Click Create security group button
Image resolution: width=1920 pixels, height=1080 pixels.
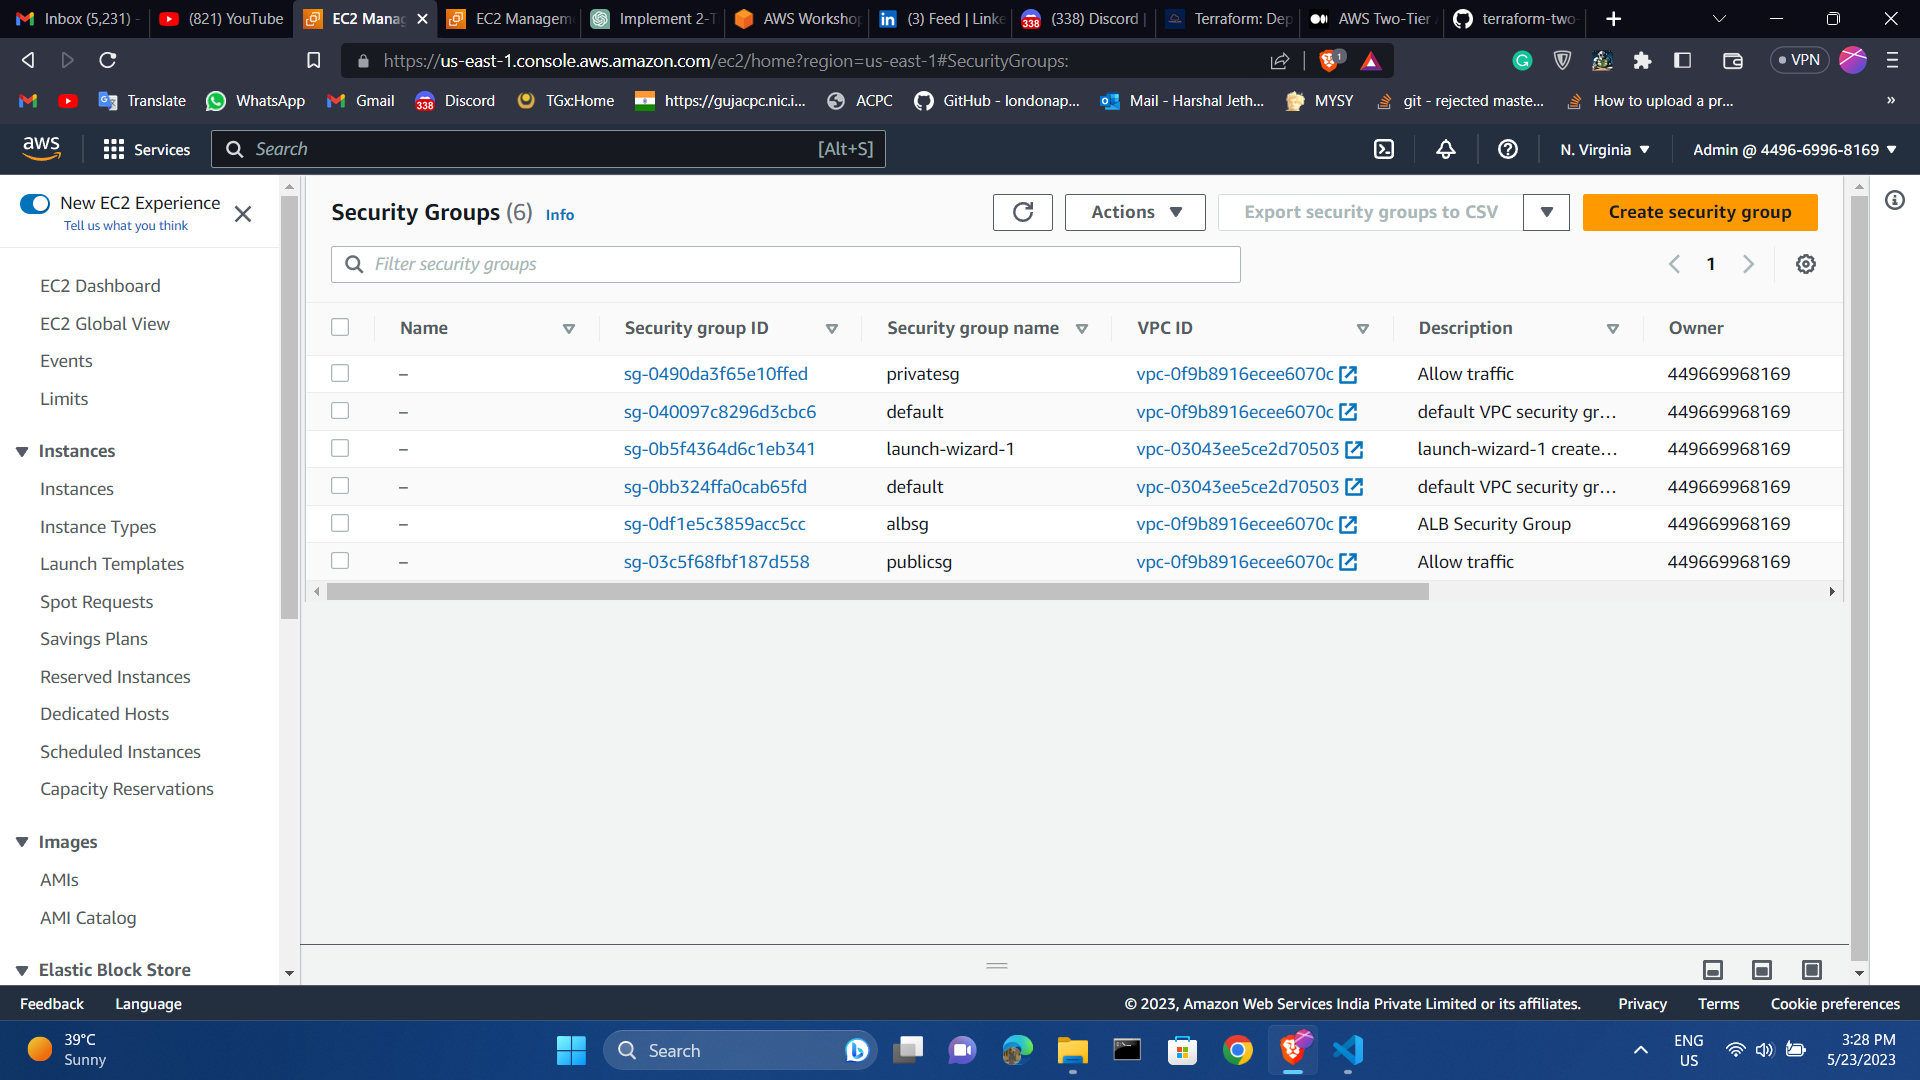1699,212
